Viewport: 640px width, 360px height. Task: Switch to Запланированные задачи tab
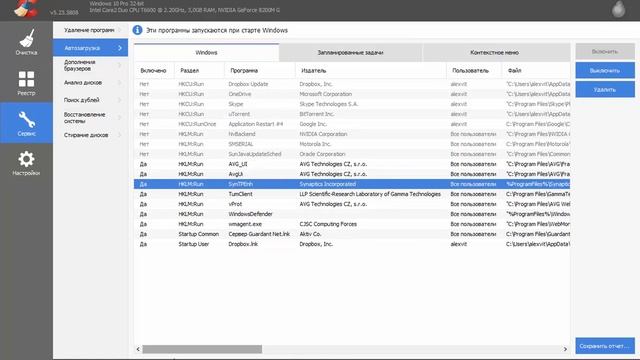coord(351,53)
